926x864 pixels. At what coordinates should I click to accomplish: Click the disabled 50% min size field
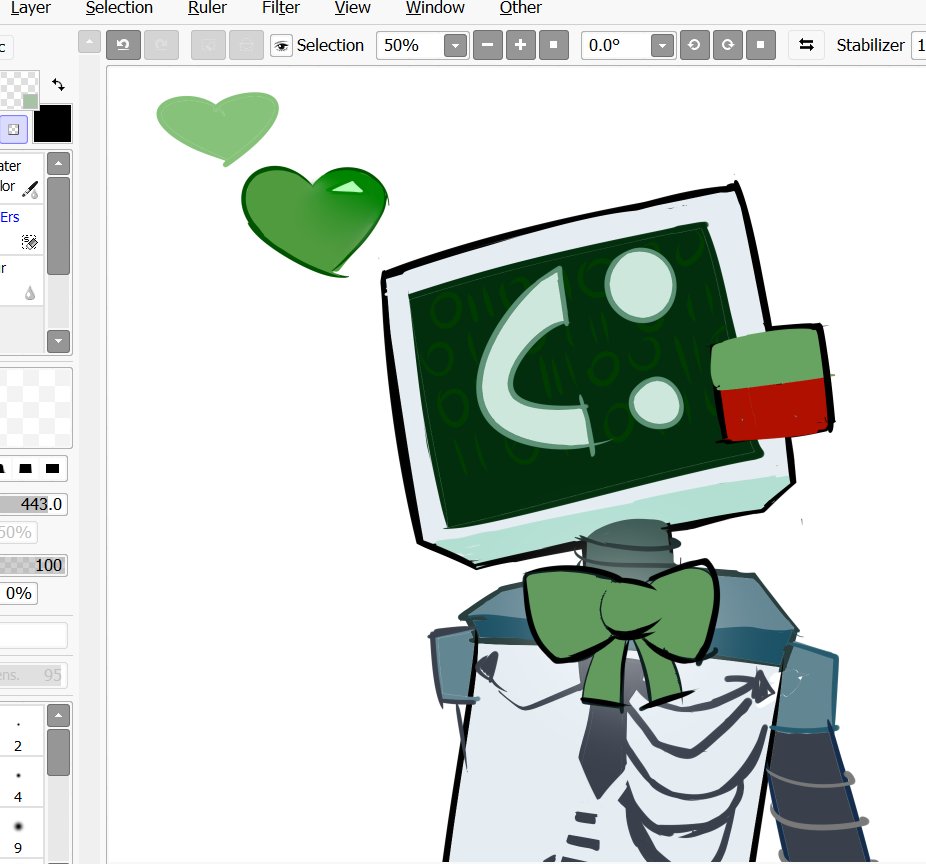18,532
